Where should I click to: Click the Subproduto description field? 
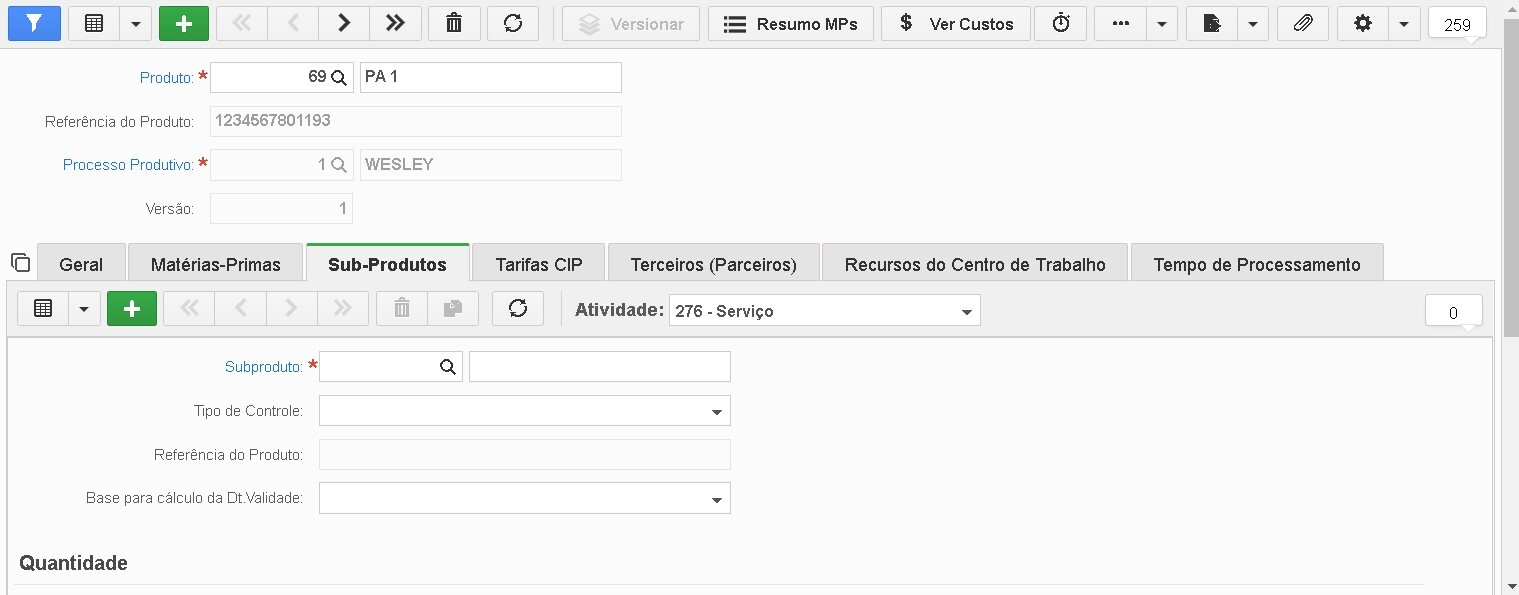tap(600, 367)
